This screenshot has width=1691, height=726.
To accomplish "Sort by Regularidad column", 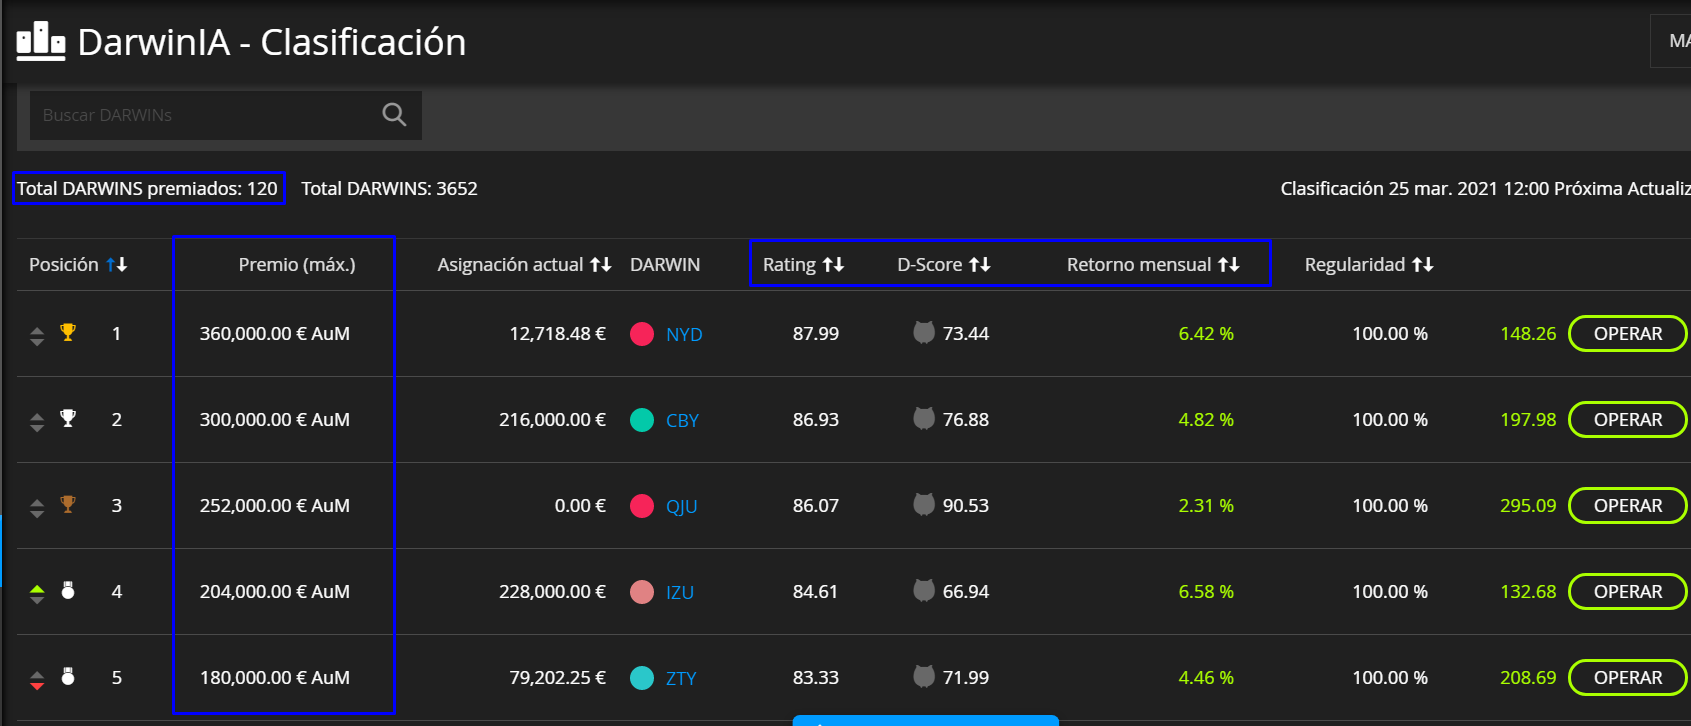I will click(x=1423, y=265).
